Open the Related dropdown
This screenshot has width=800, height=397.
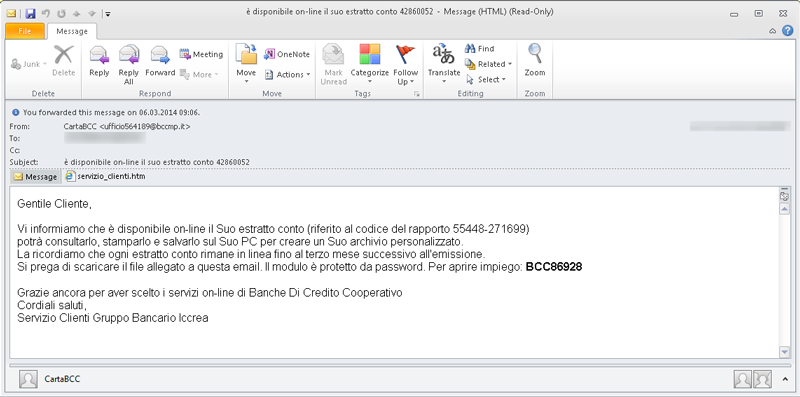[x=488, y=64]
